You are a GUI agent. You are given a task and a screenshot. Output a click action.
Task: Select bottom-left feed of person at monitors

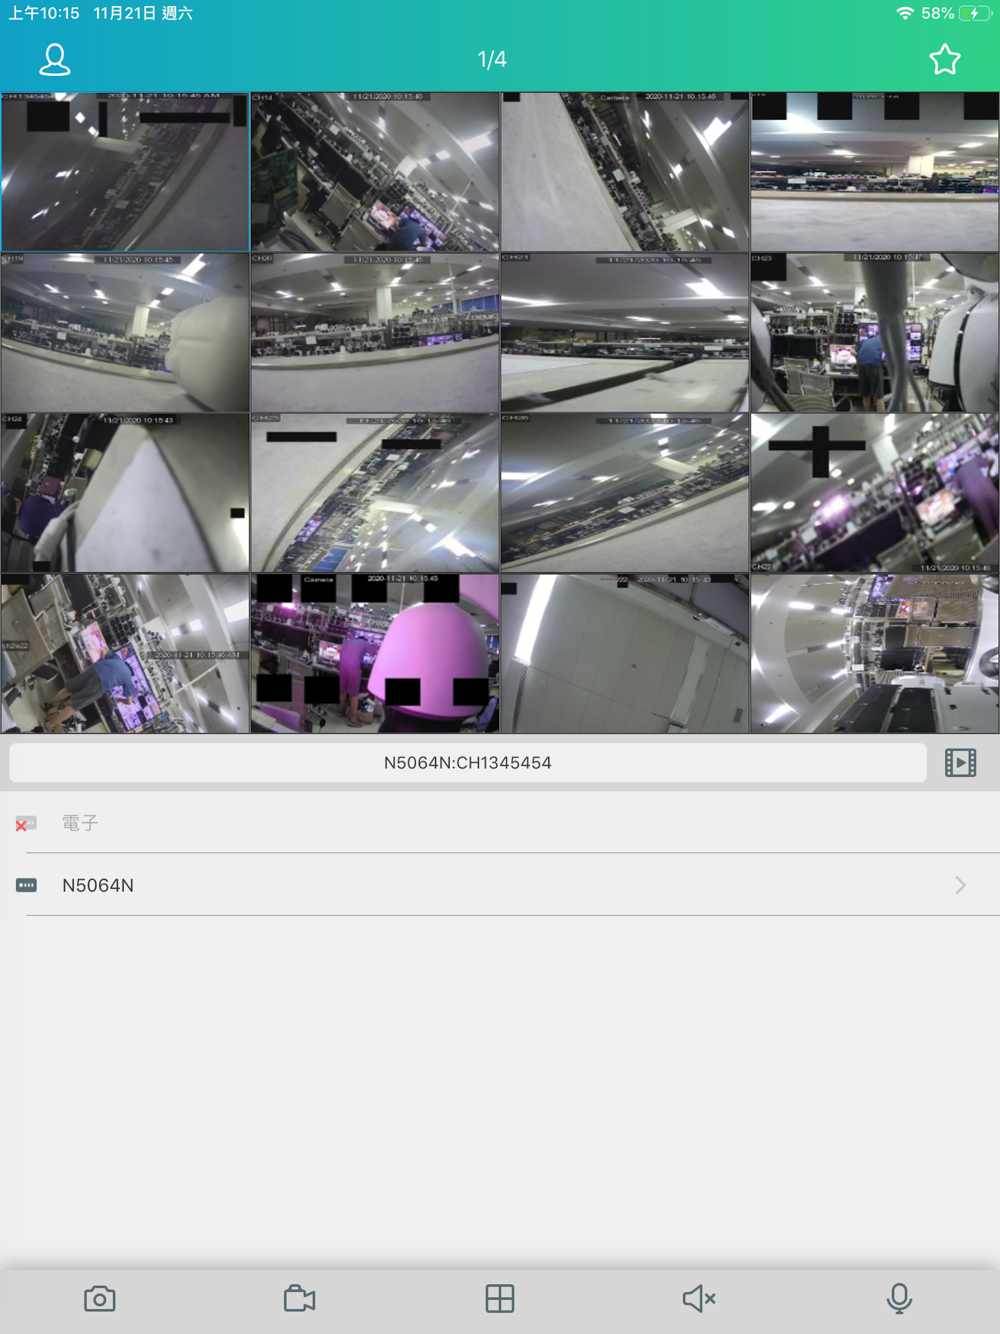tap(125, 653)
